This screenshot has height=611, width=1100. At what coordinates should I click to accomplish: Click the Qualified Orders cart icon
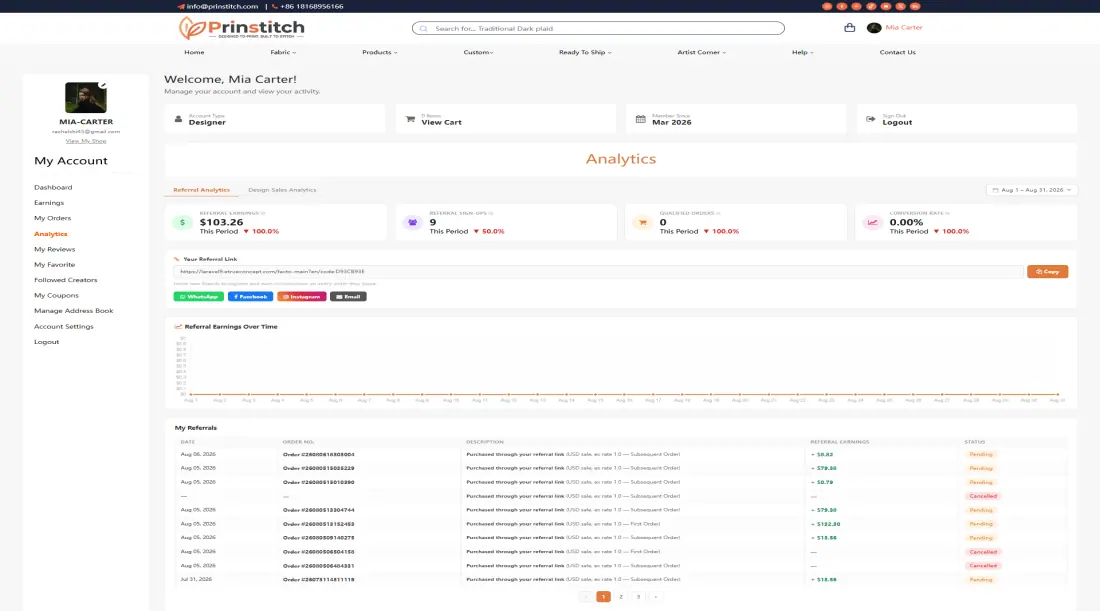coord(643,222)
